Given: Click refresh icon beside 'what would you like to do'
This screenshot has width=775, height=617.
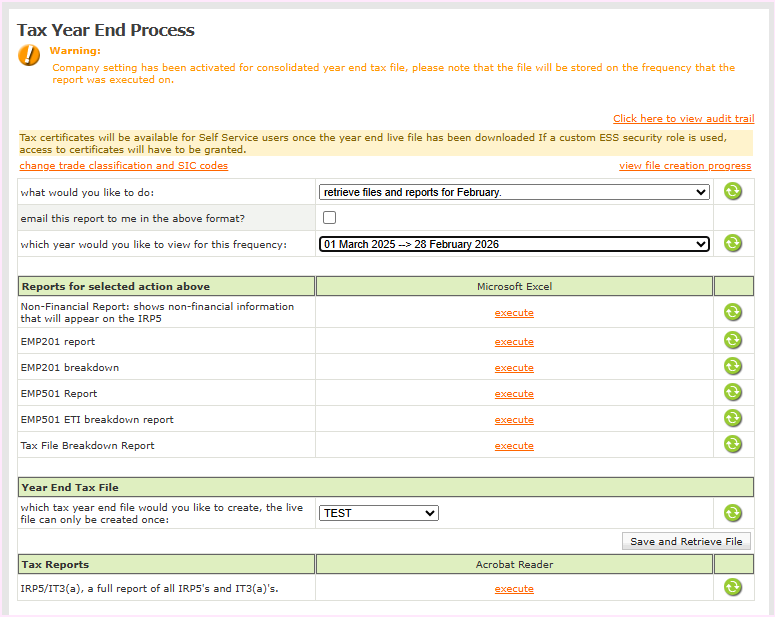Looking at the screenshot, I should [733, 191].
